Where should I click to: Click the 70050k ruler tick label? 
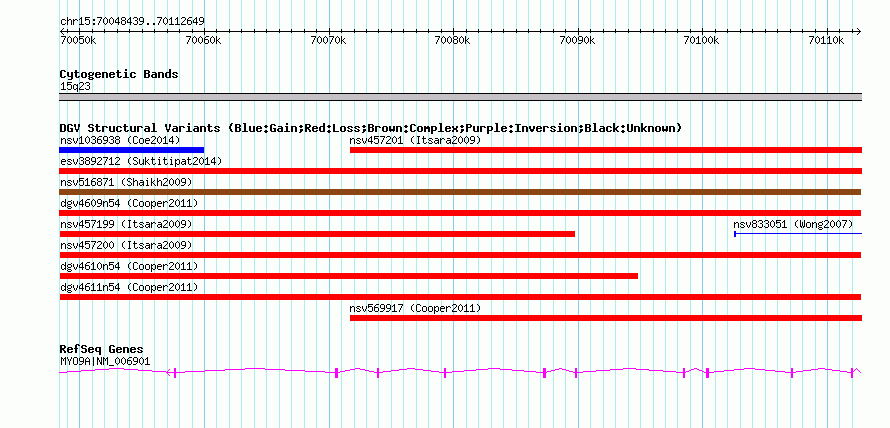[78, 40]
